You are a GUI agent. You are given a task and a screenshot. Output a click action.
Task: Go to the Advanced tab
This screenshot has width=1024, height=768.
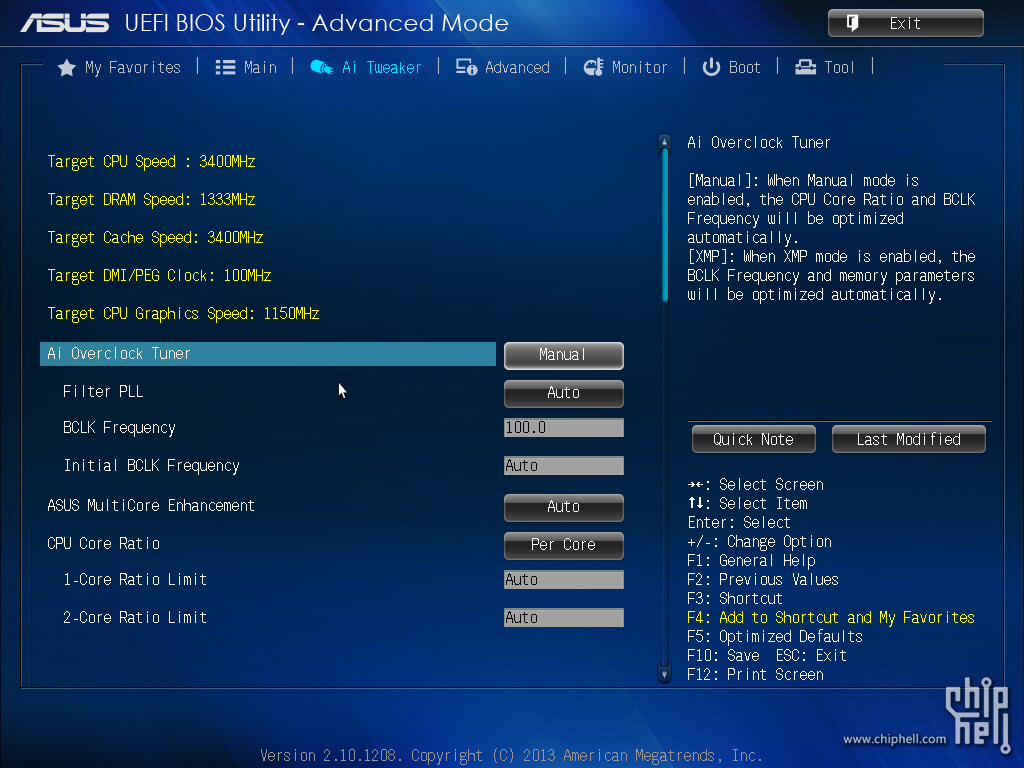[517, 67]
